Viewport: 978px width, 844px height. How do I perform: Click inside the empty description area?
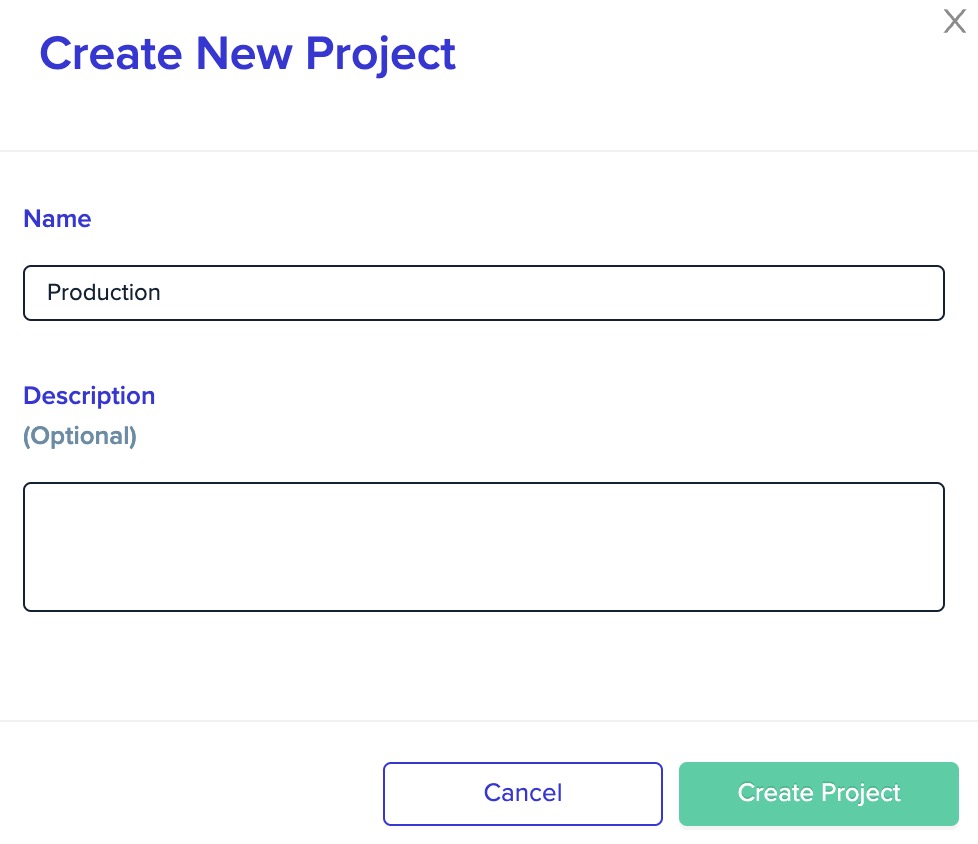[x=484, y=546]
